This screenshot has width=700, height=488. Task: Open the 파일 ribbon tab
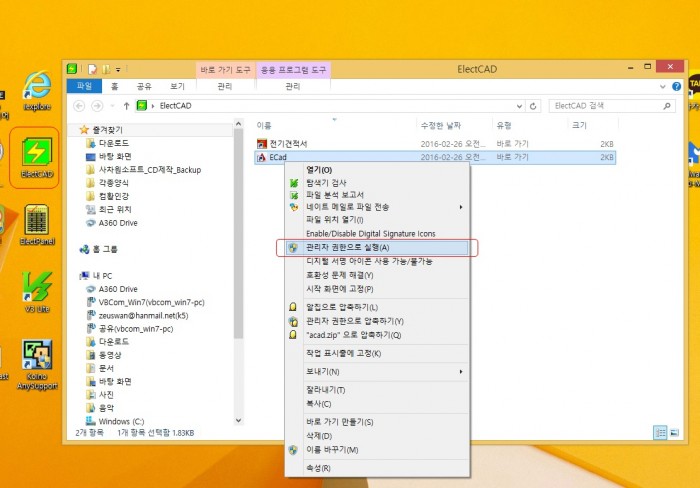point(84,86)
